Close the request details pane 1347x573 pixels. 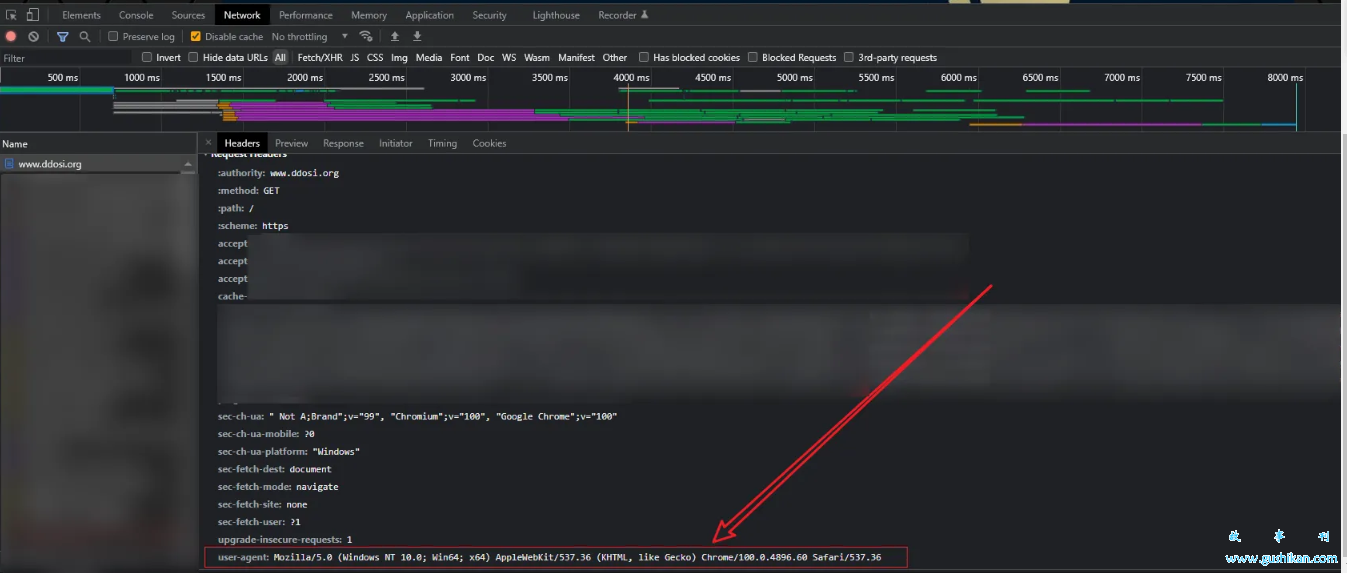[x=208, y=143]
